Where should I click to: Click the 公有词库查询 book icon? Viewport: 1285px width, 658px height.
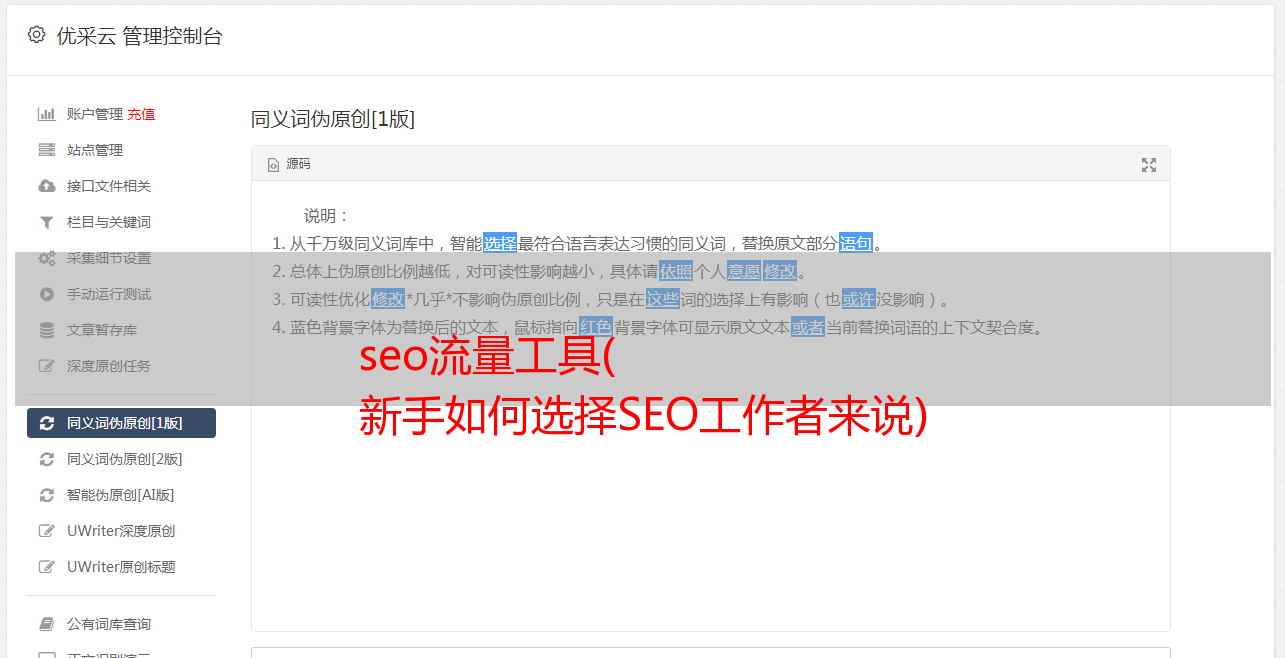pyautogui.click(x=46, y=624)
